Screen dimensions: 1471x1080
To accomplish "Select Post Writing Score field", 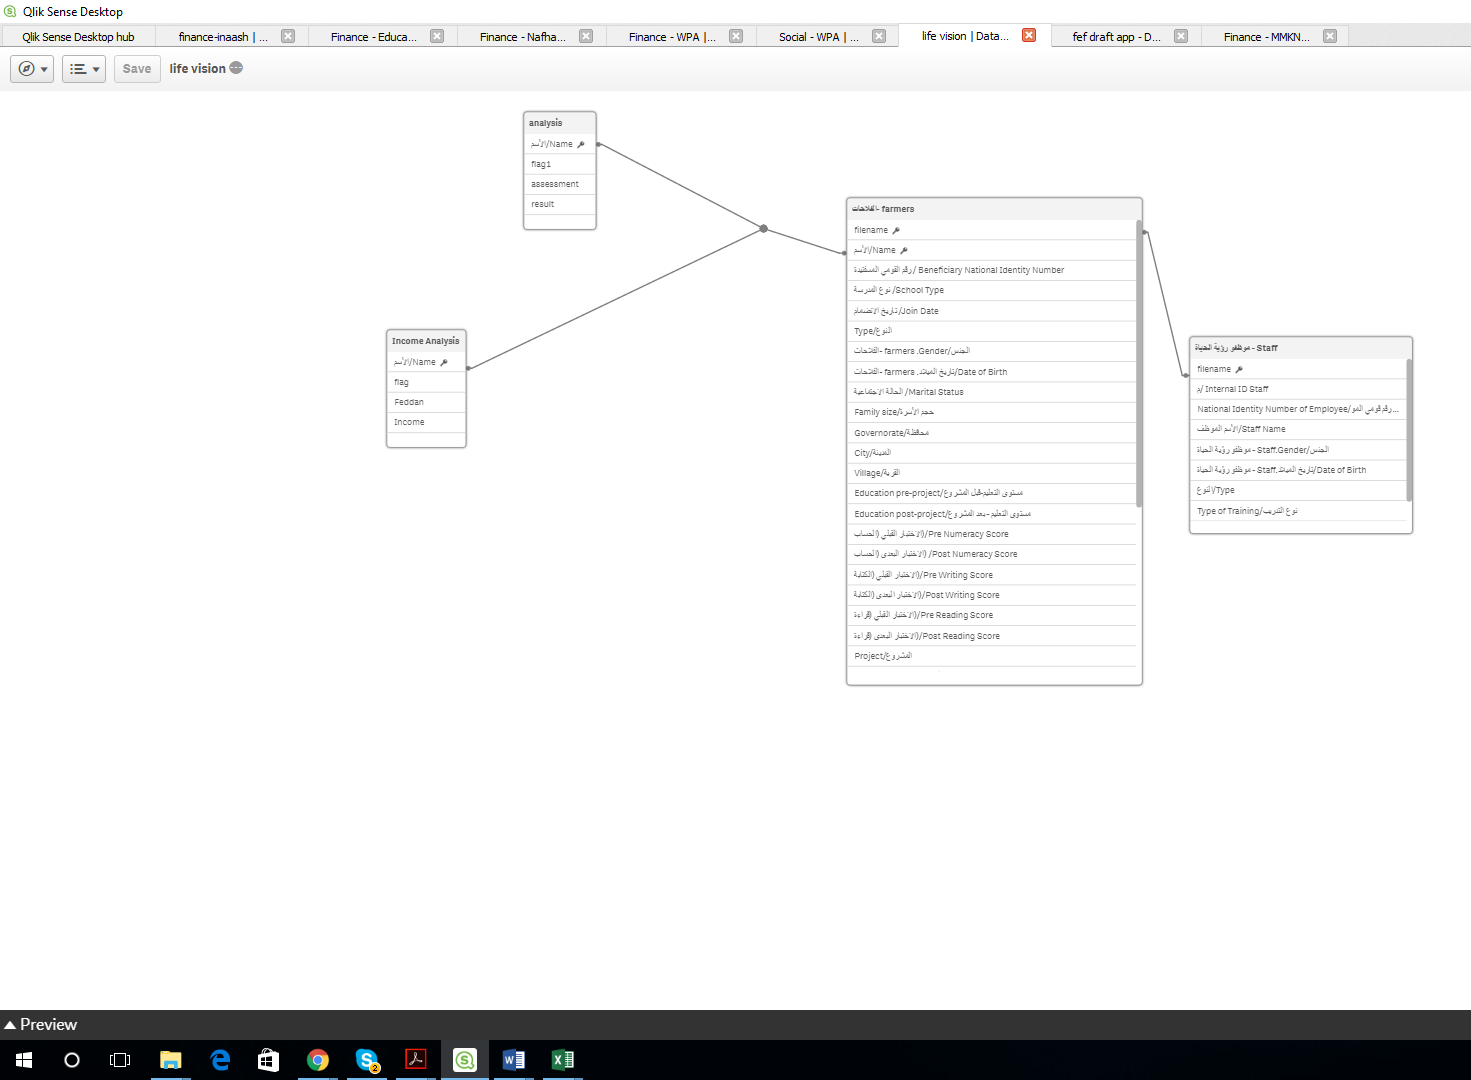I will pyautogui.click(x=992, y=595).
